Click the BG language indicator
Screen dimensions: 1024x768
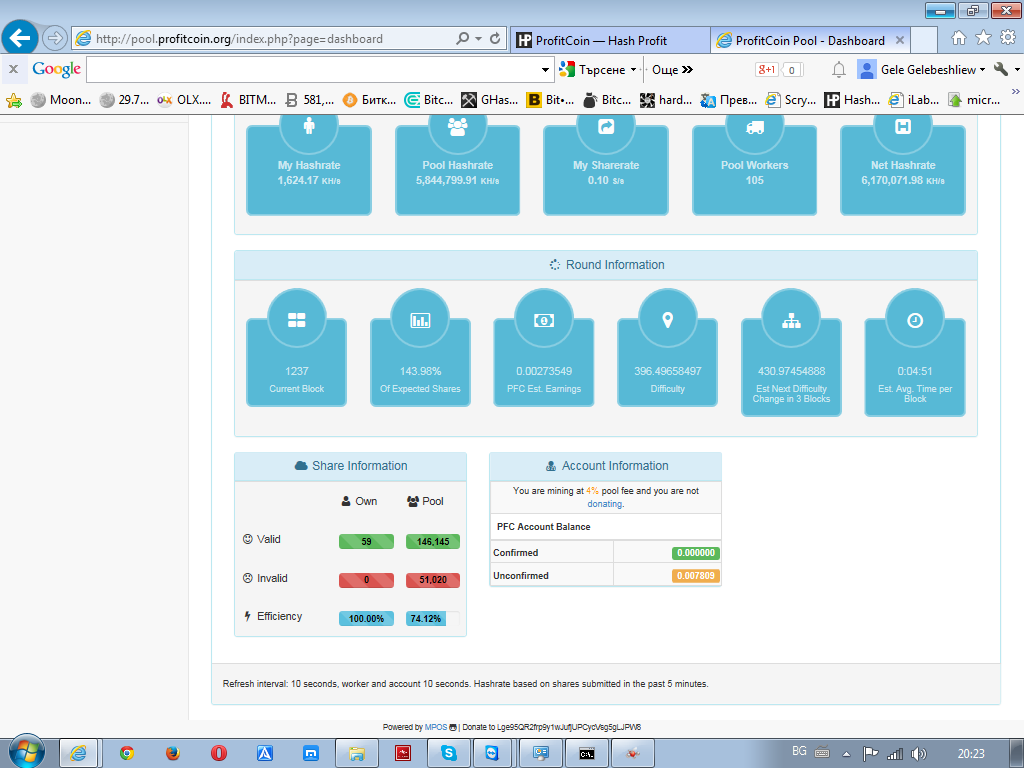(799, 751)
